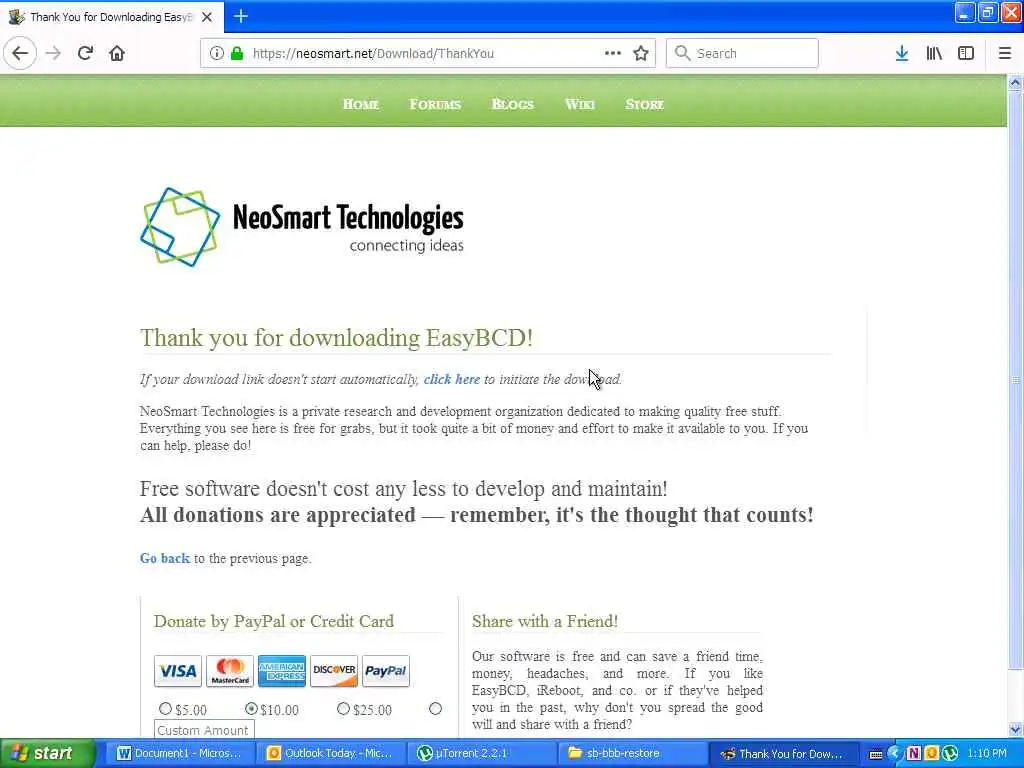
Task: Click the Firefox Thank You taskbar button
Action: click(784, 754)
